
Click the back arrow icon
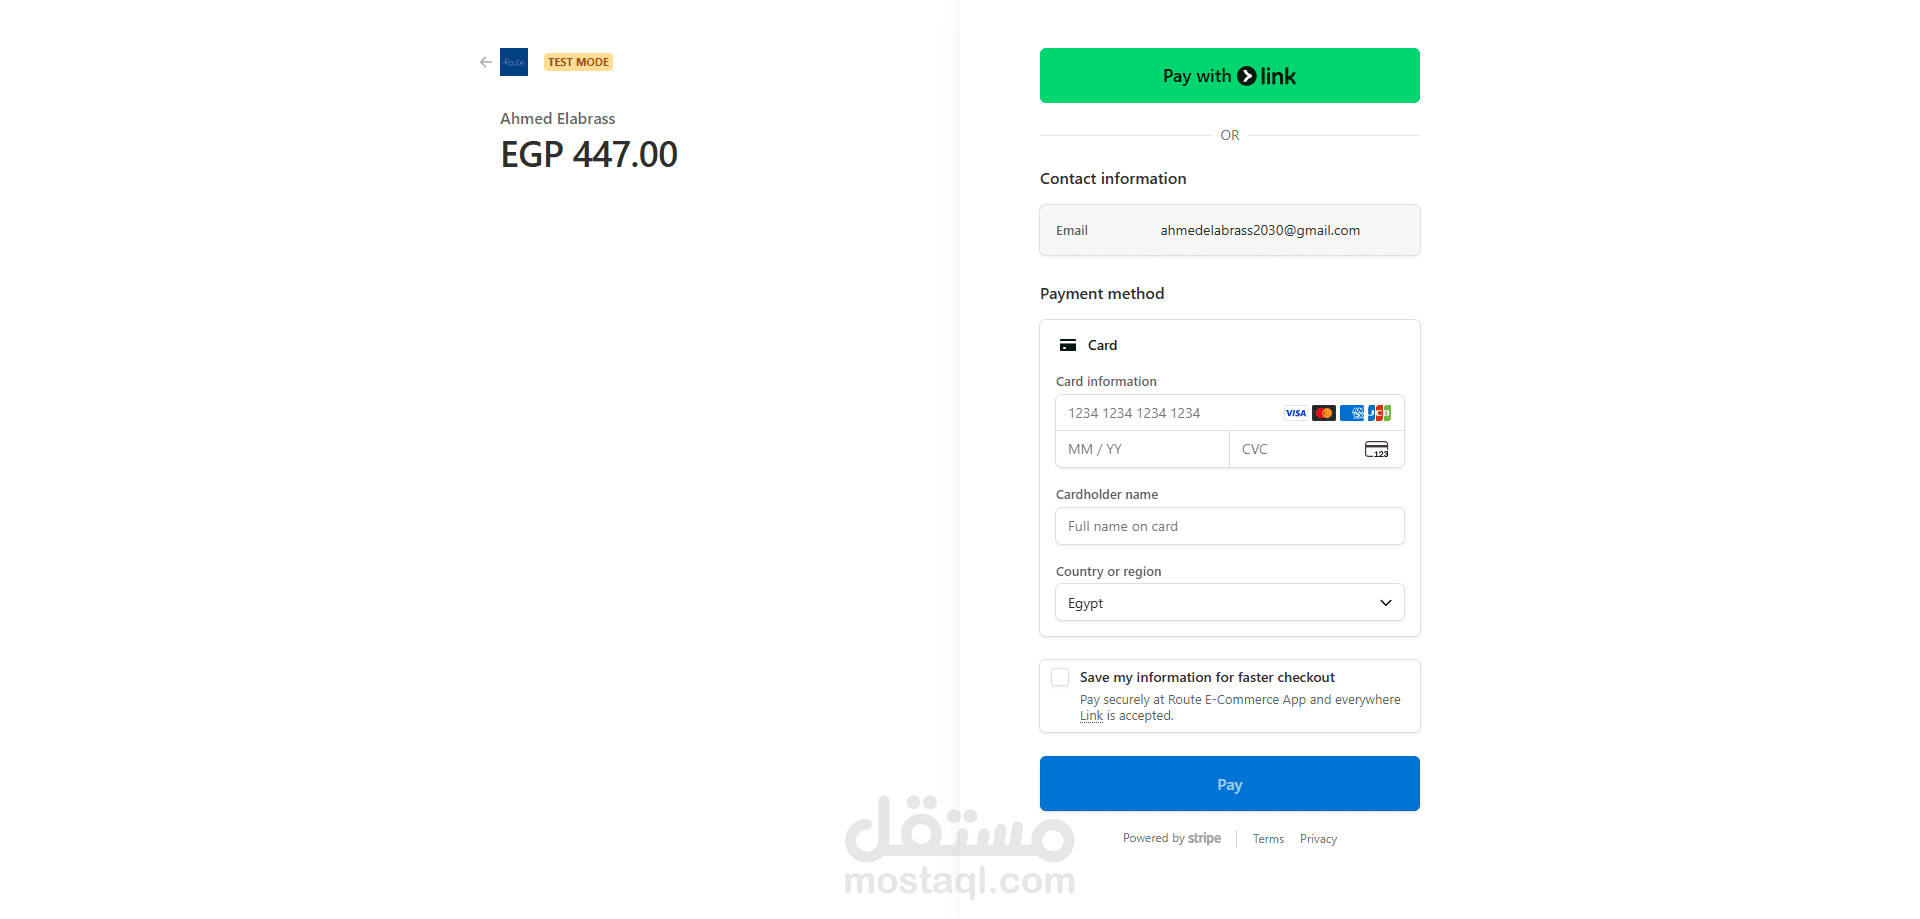486,62
